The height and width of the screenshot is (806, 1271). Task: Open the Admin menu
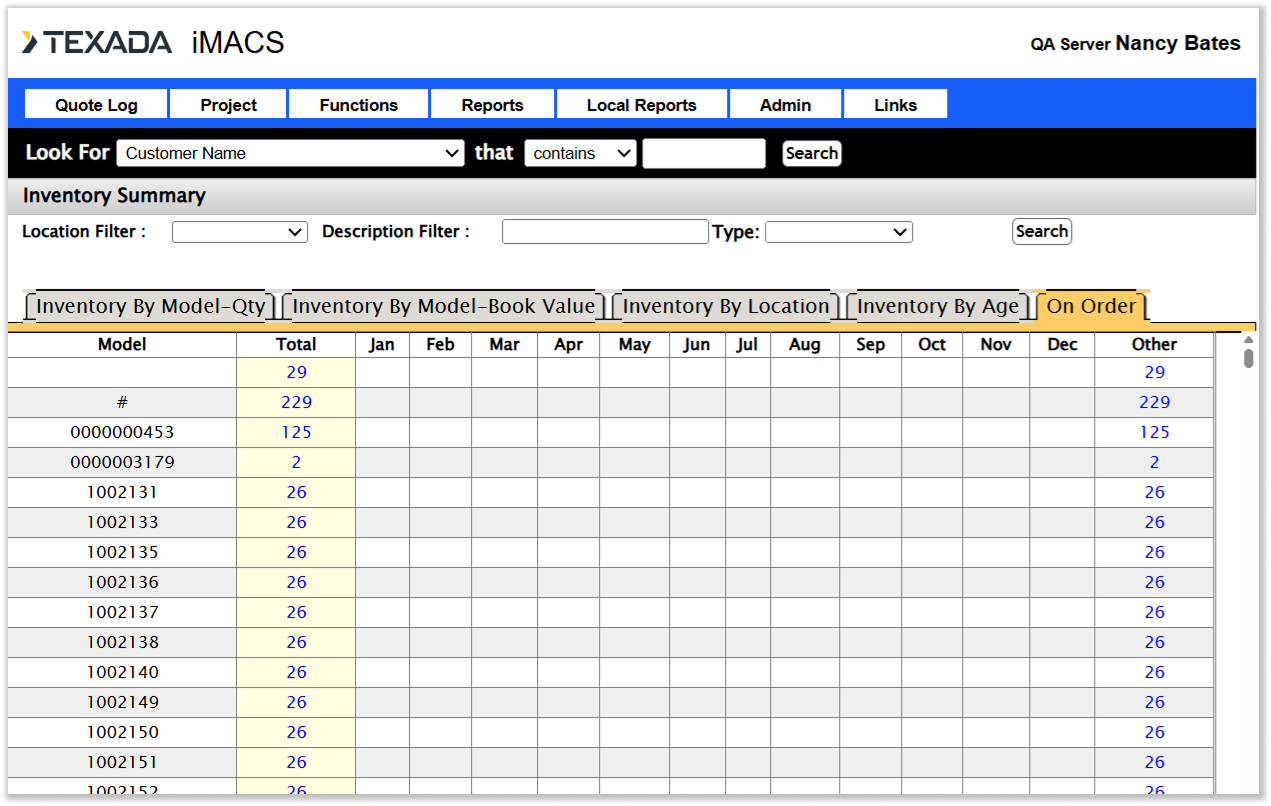pos(785,105)
